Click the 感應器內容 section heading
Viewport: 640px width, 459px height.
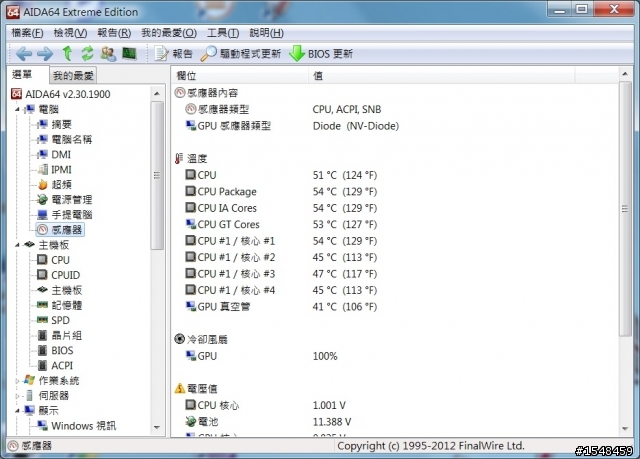207,93
